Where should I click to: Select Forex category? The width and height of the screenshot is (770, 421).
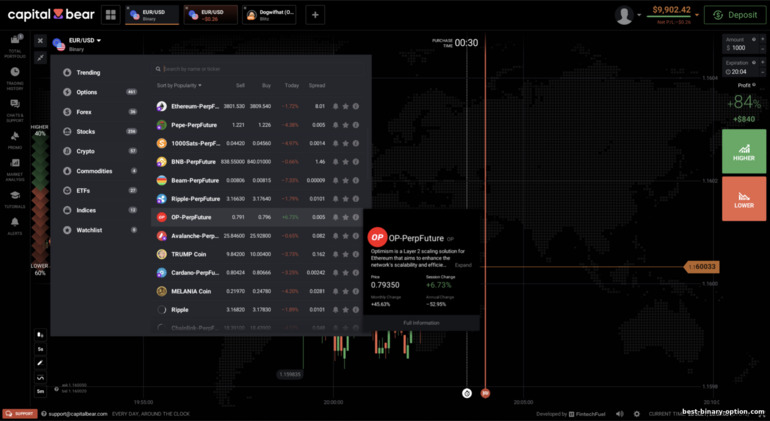click(x=101, y=112)
